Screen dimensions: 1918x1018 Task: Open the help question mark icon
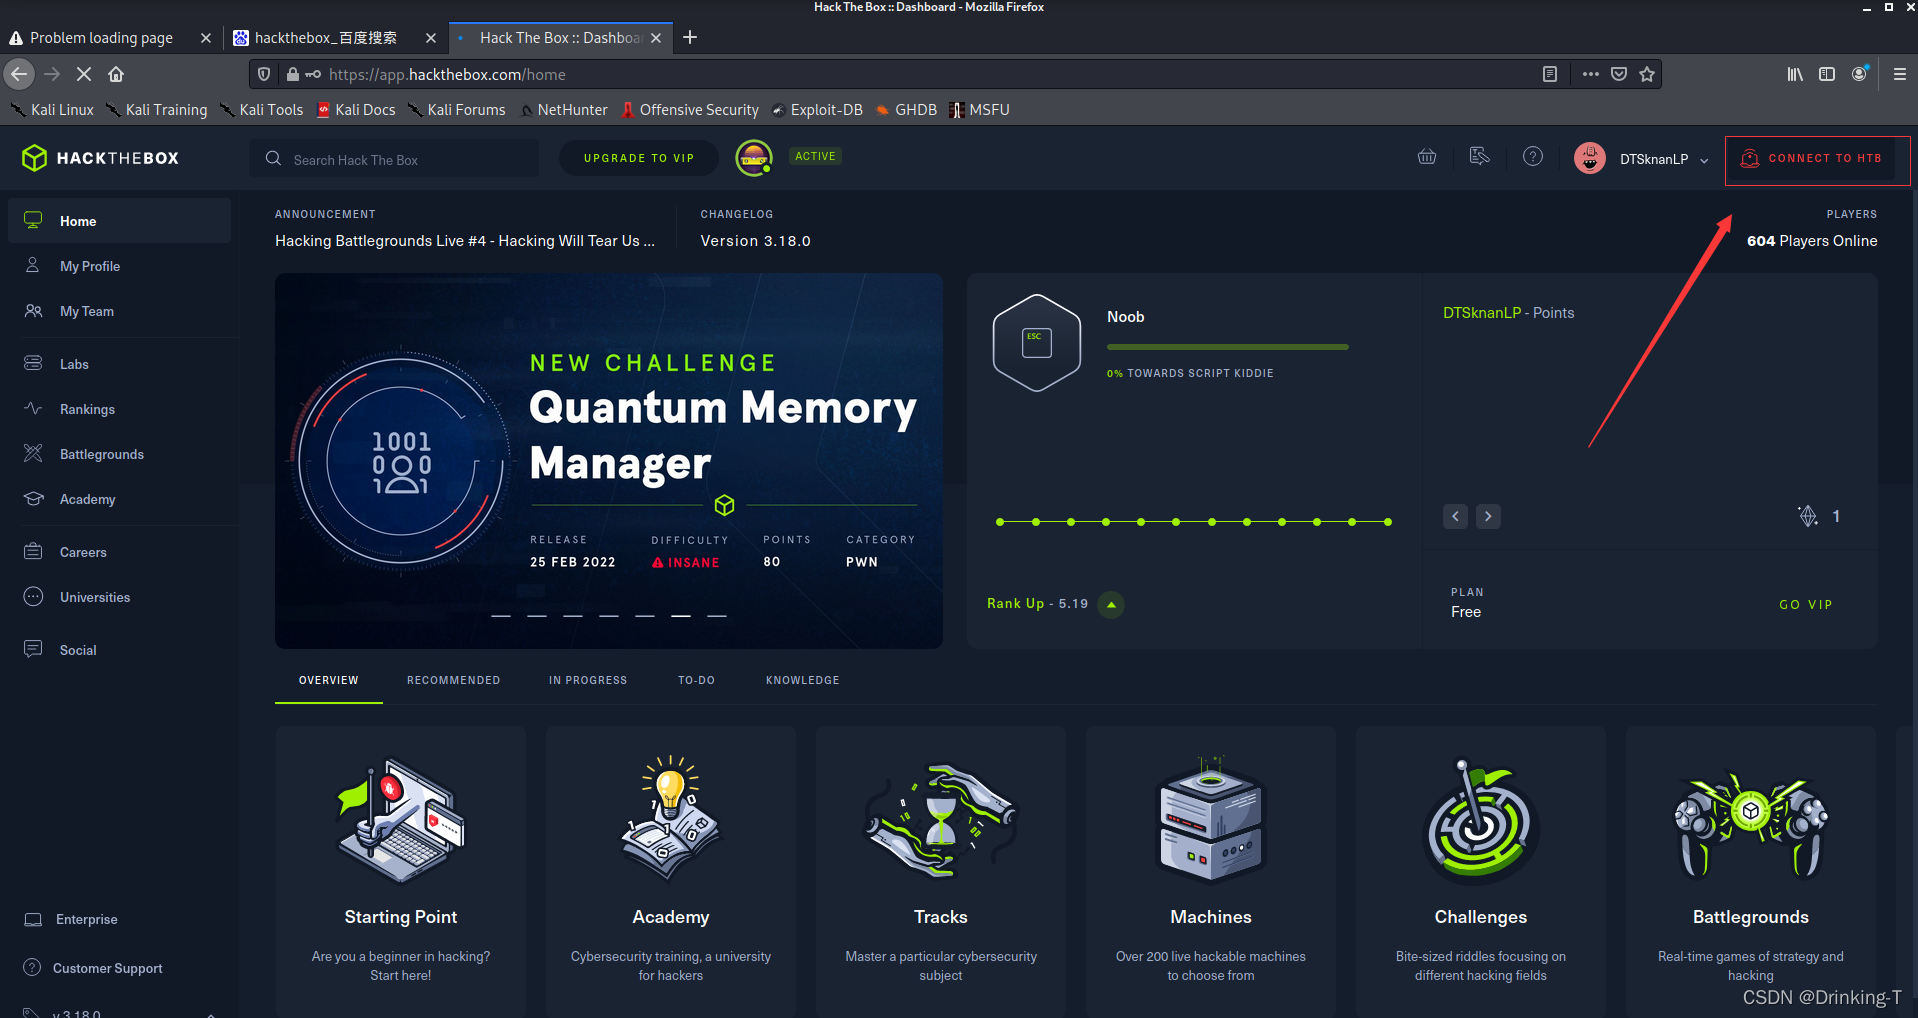(1533, 156)
